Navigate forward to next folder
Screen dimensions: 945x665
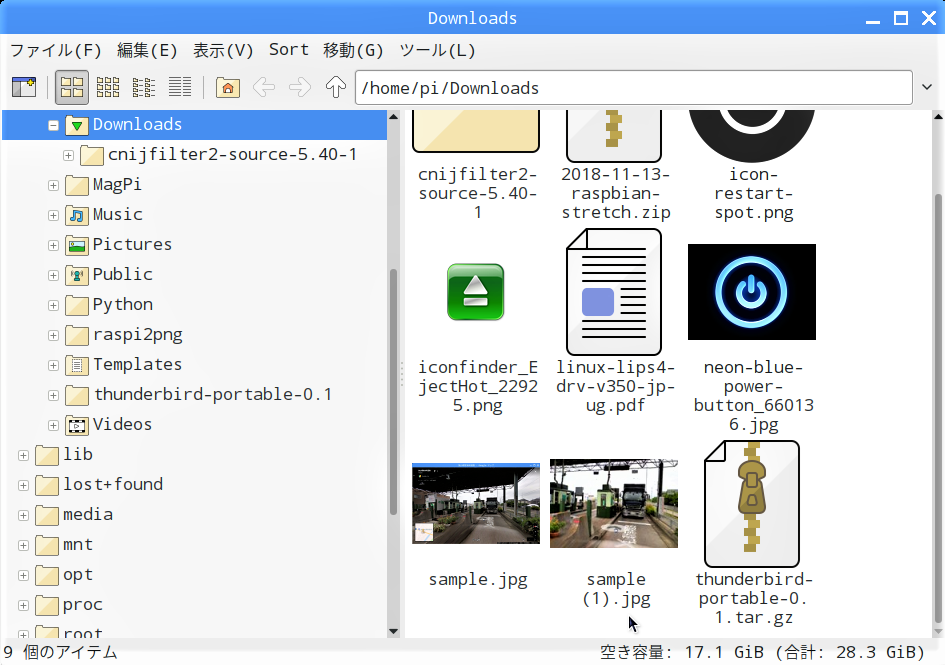[x=300, y=87]
